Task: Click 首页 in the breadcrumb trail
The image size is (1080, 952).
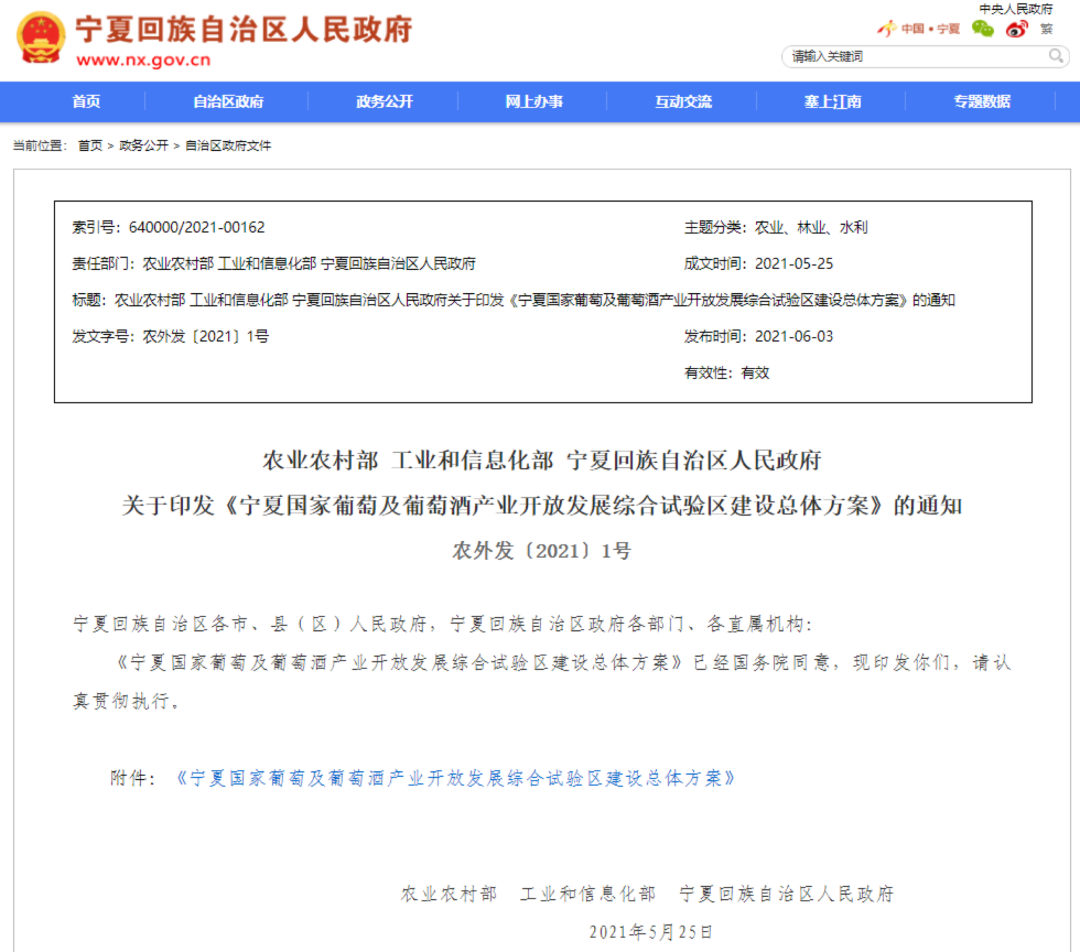Action: pos(90,146)
